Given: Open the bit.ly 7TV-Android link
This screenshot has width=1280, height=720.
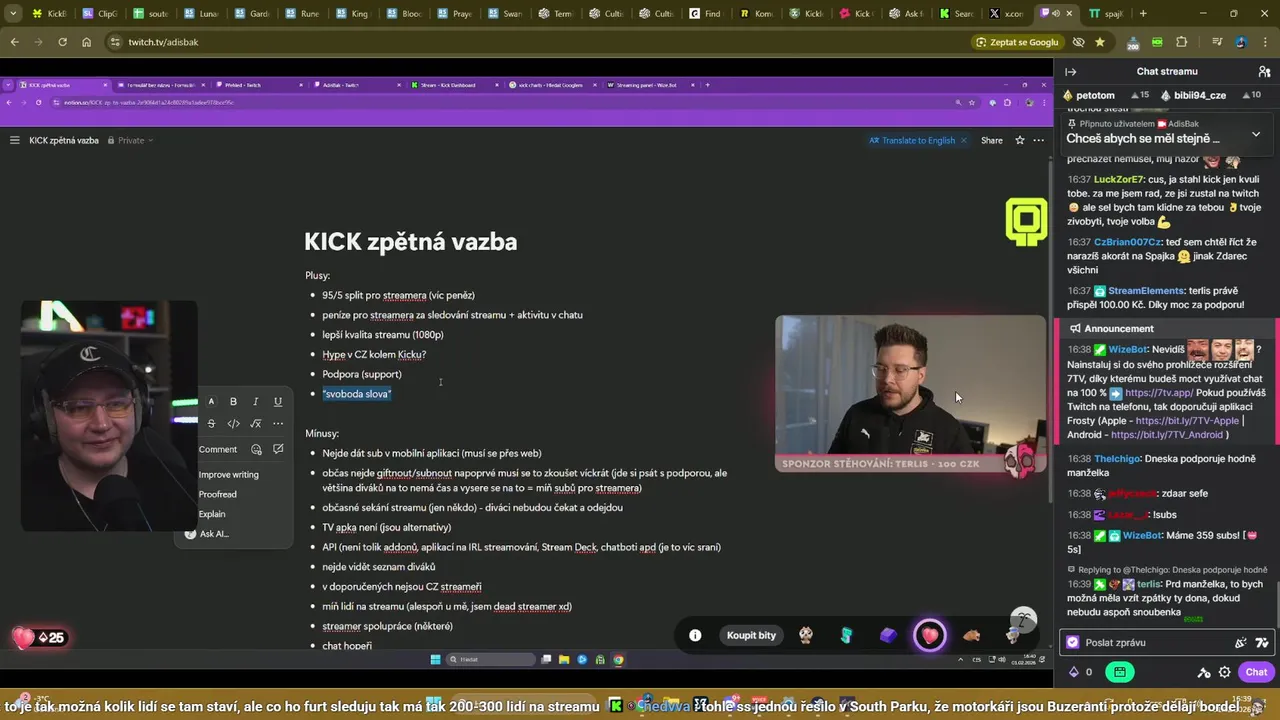Looking at the screenshot, I should [1168, 435].
